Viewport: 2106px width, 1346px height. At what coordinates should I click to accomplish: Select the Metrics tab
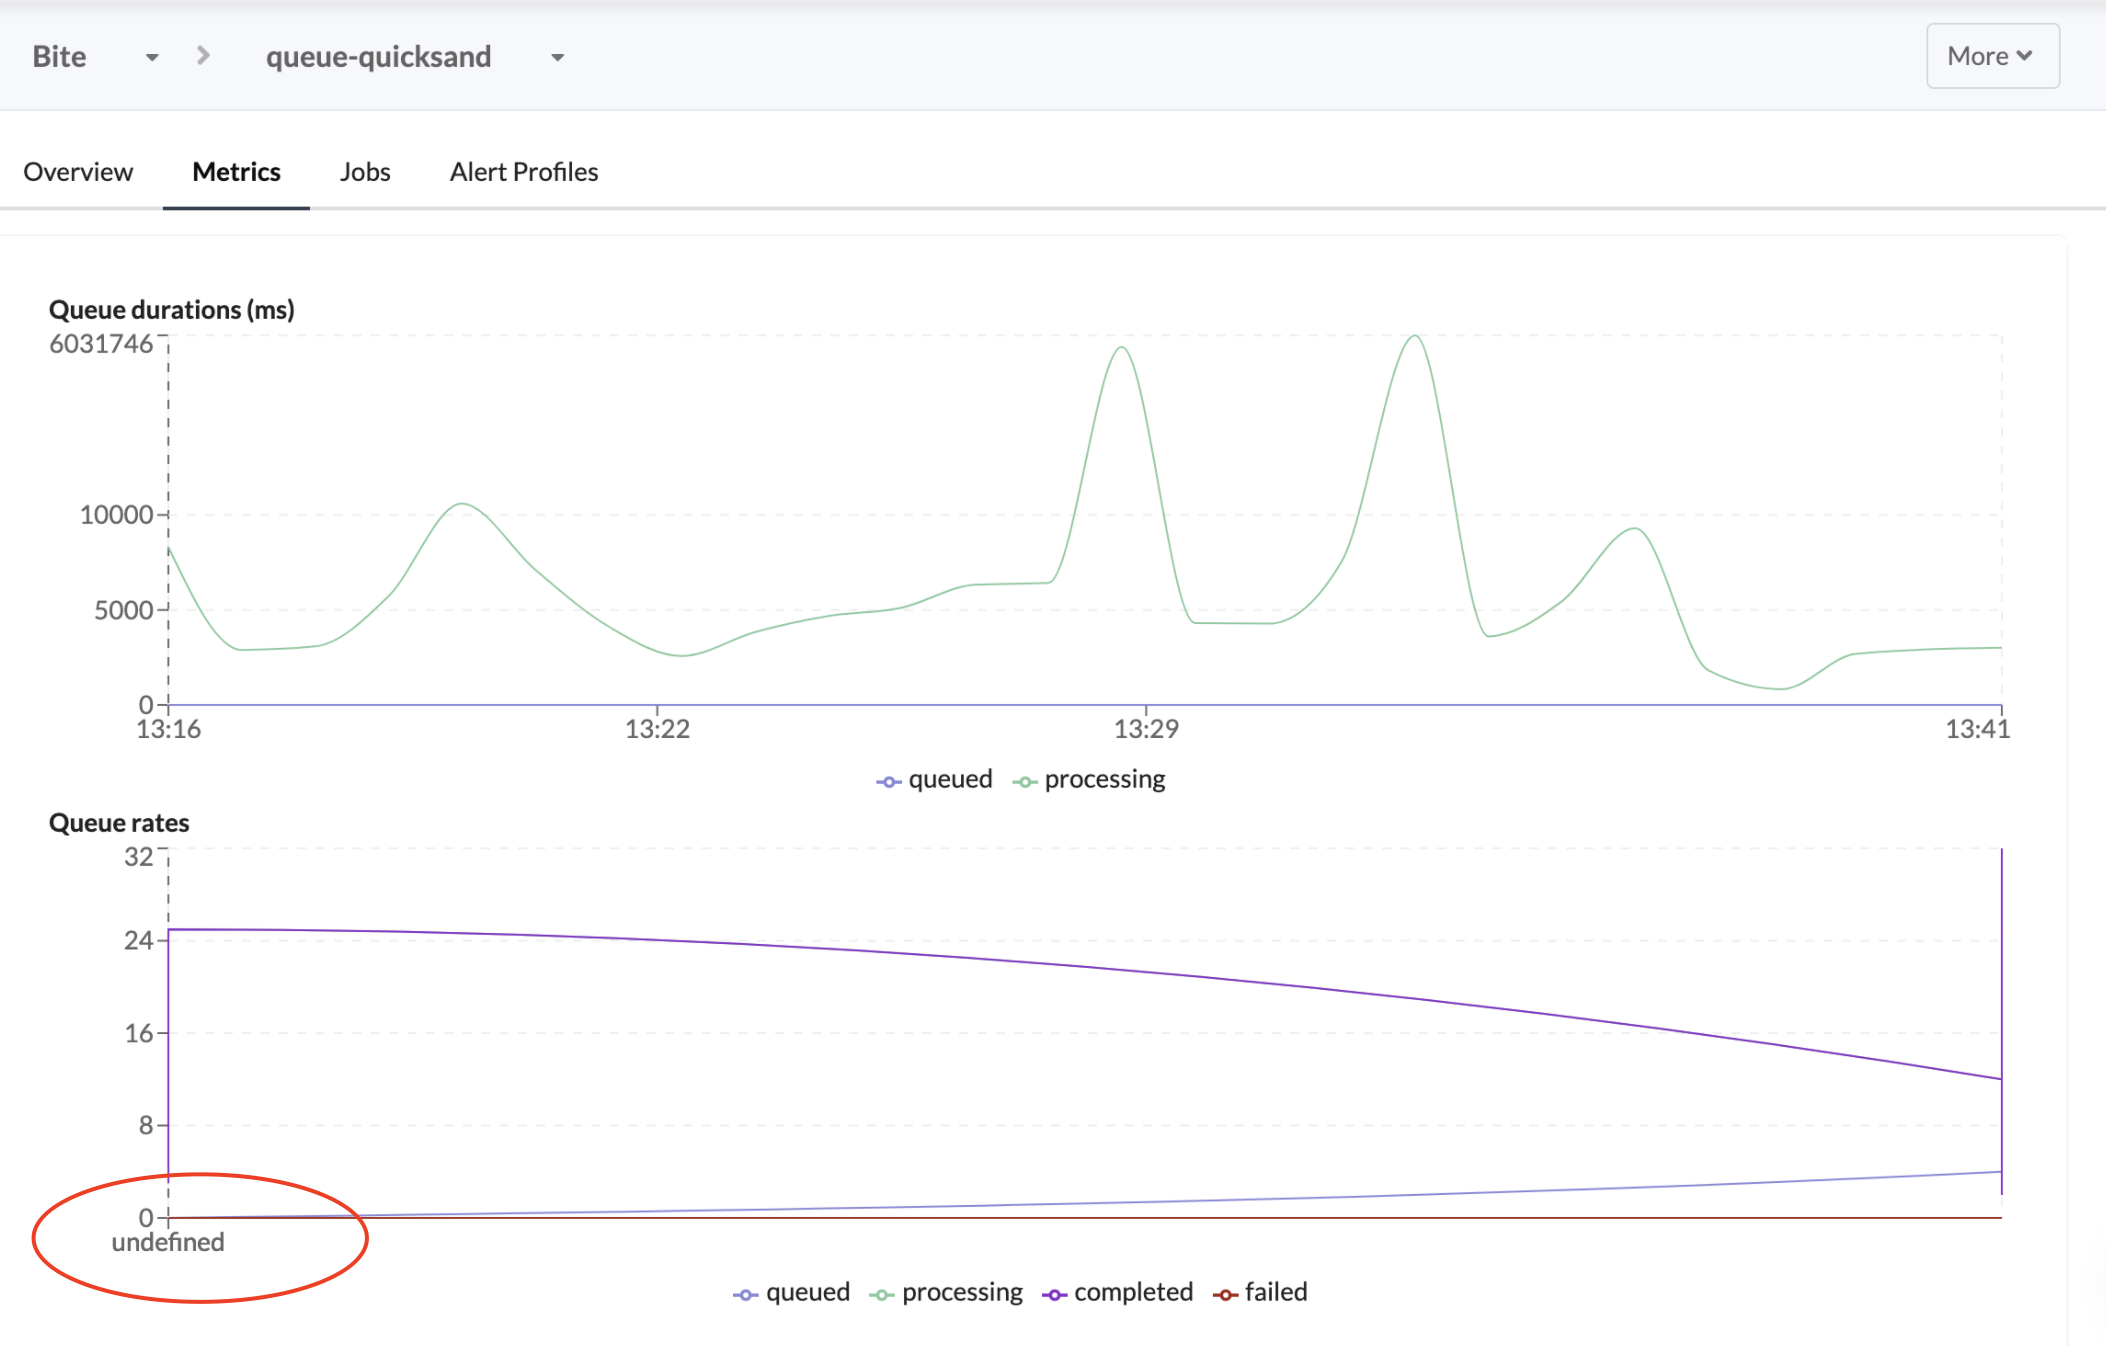point(236,172)
